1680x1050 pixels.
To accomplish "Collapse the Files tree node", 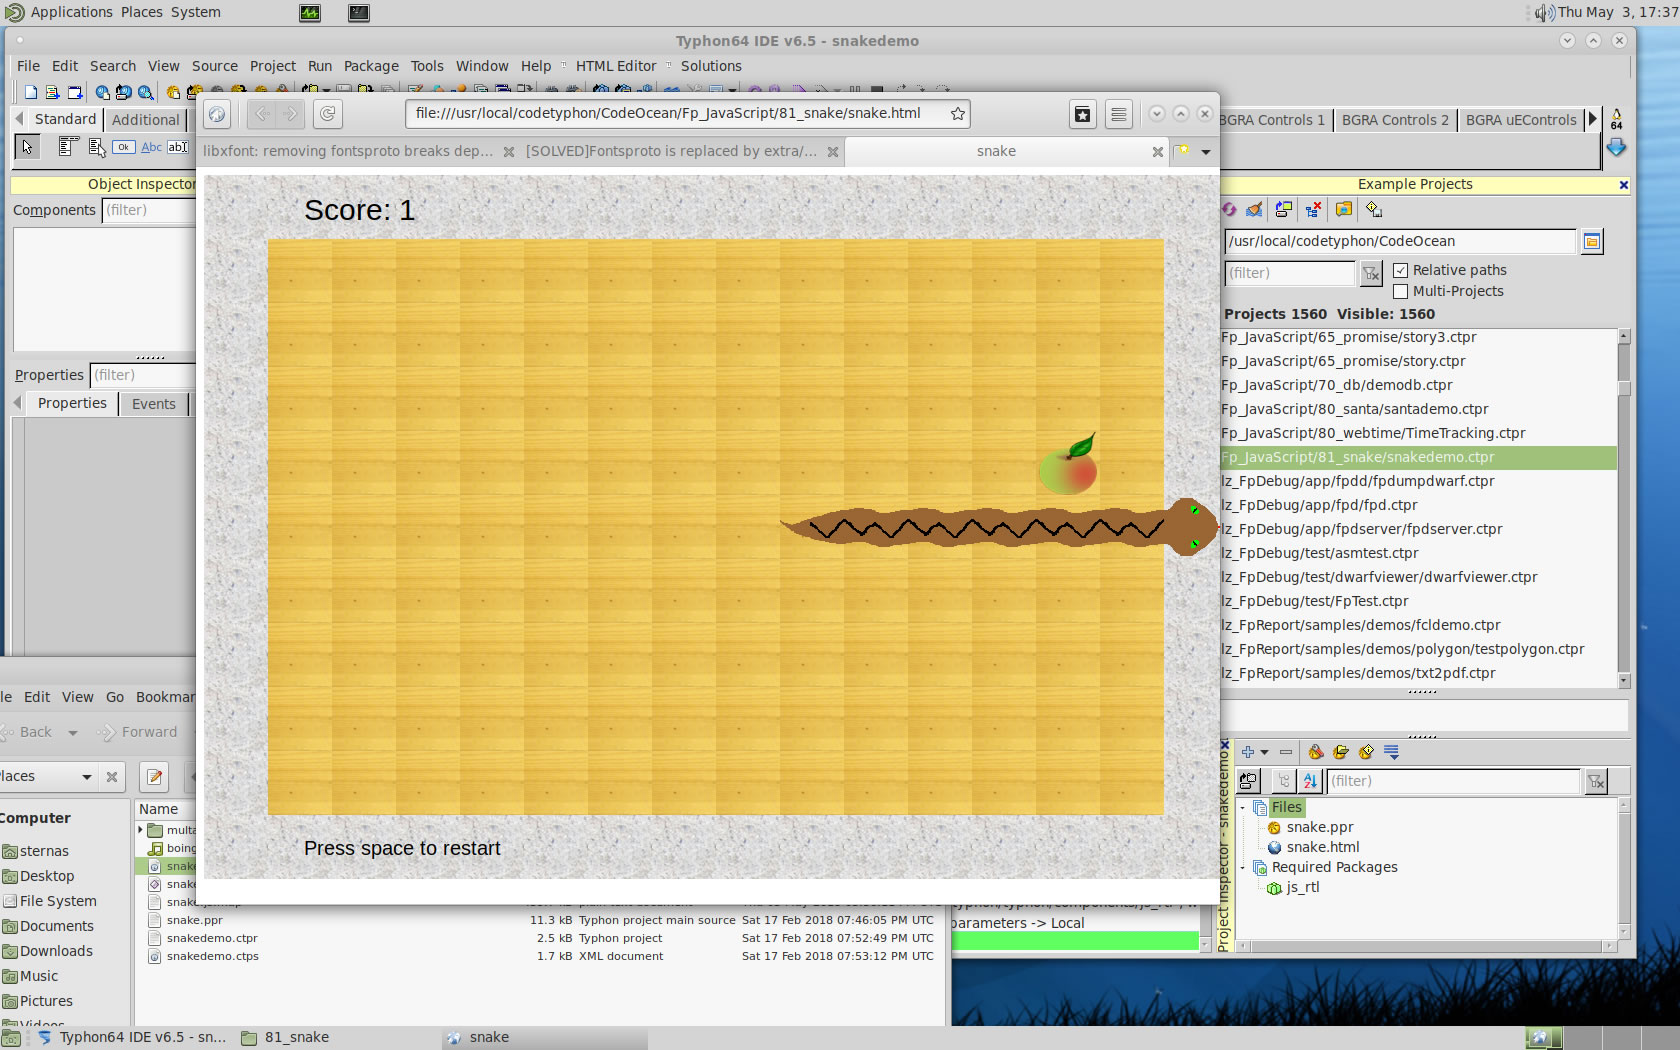I will [x=1243, y=807].
